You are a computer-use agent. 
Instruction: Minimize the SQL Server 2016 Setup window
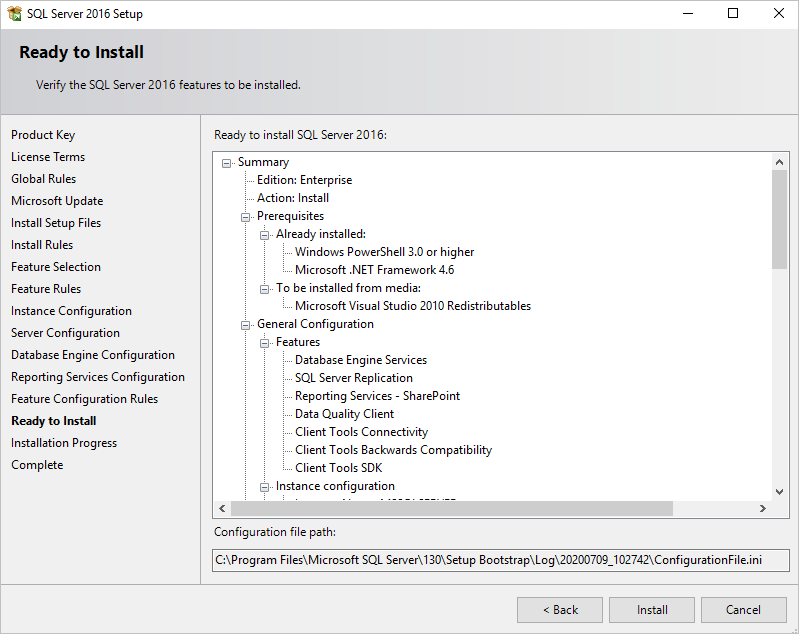pyautogui.click(x=688, y=14)
